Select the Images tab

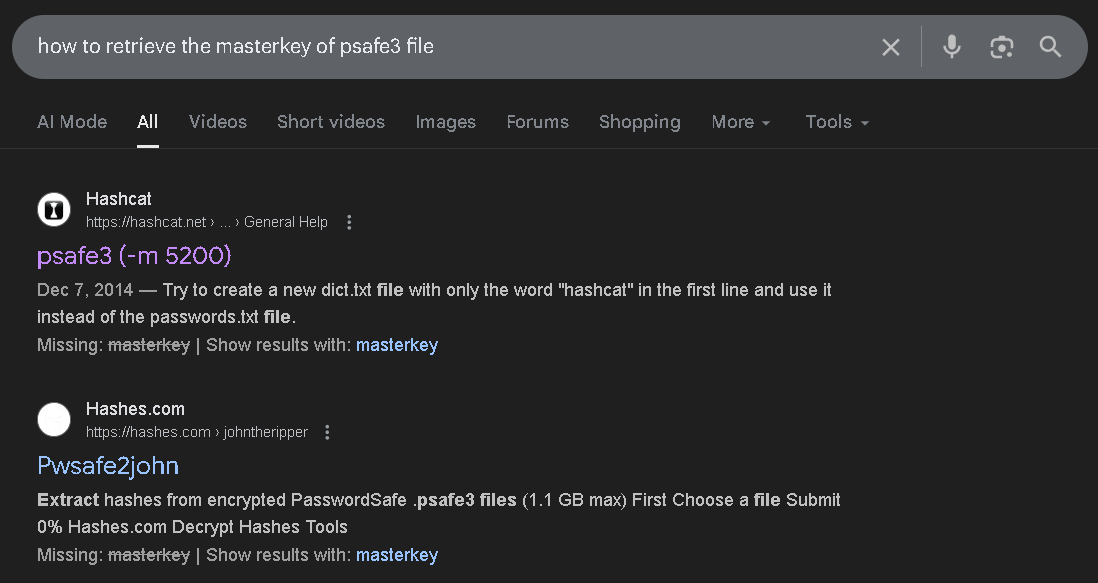coord(445,122)
